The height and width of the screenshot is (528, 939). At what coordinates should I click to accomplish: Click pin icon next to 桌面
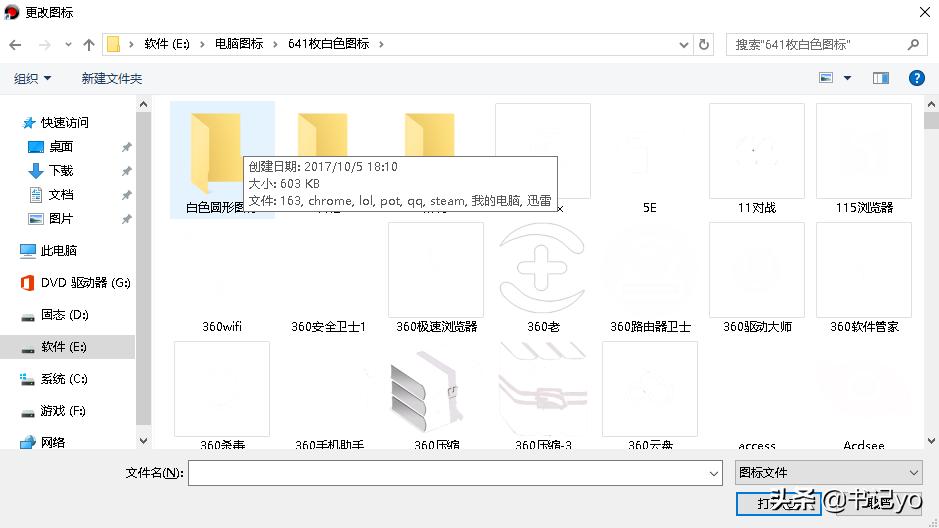click(126, 147)
